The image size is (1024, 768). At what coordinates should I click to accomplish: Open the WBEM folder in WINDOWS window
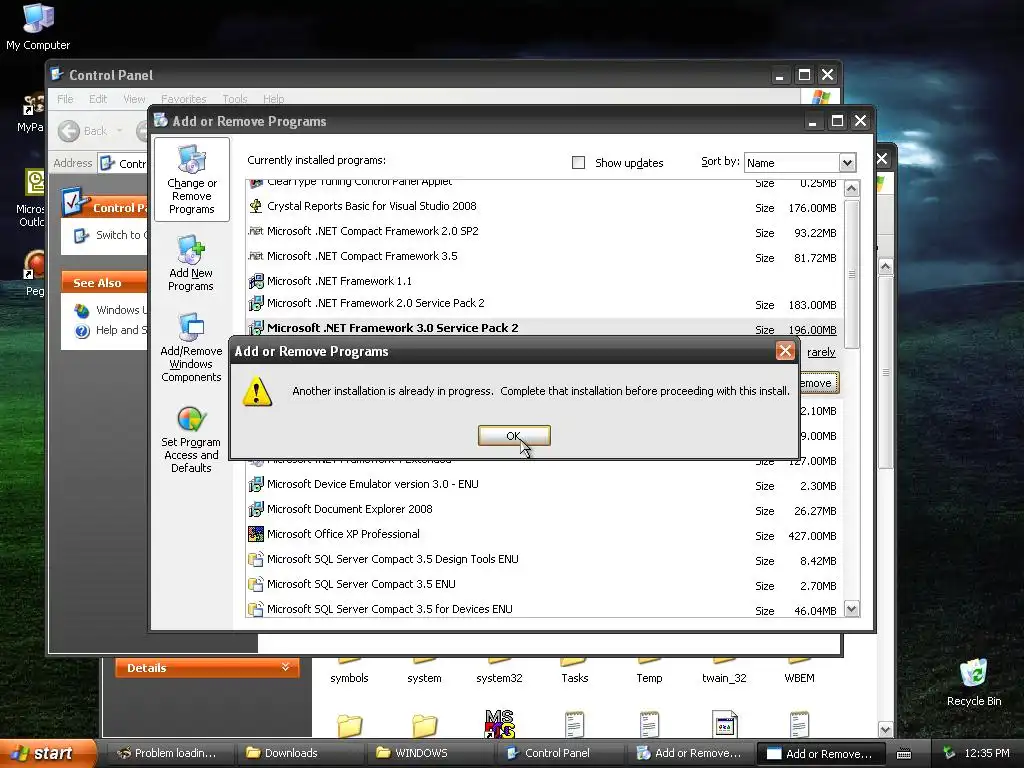tap(799, 671)
